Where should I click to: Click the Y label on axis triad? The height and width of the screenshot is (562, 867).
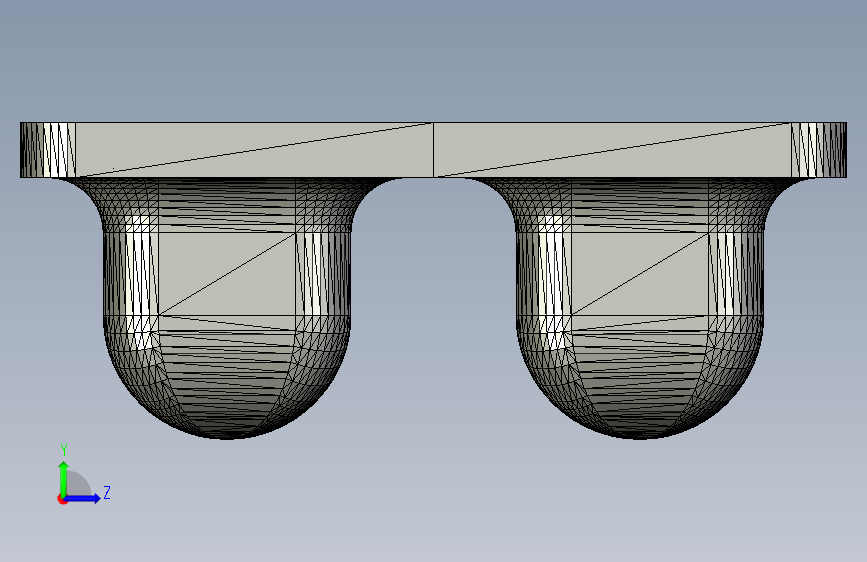point(64,450)
